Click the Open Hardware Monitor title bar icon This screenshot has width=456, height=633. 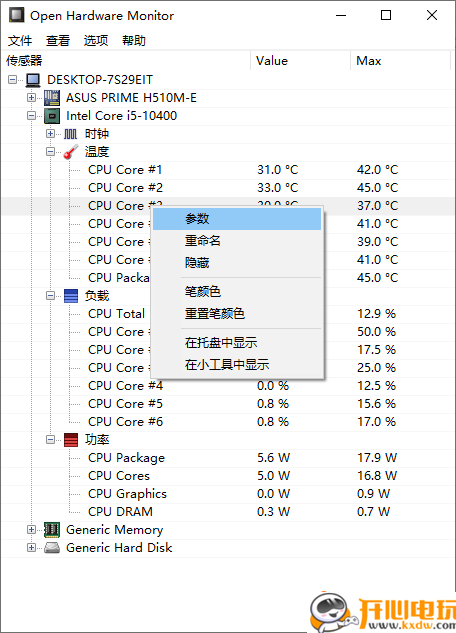point(17,15)
